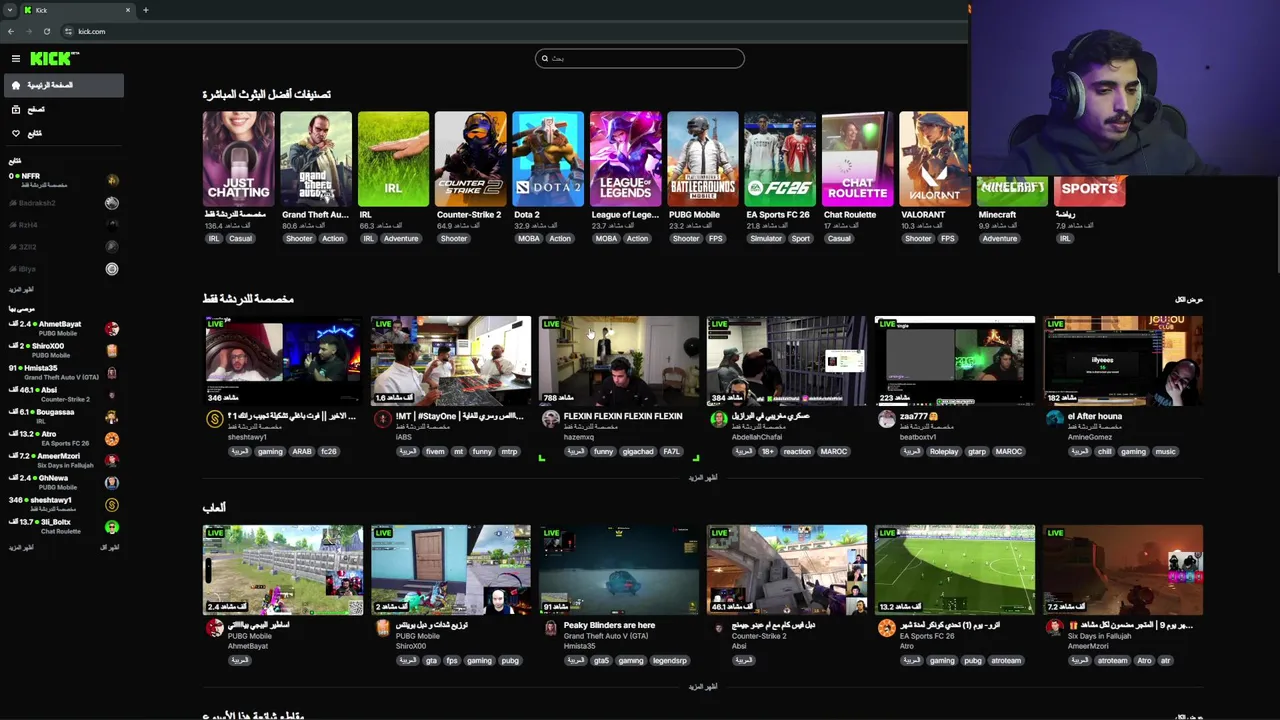This screenshot has height=720, width=1280.
Task: Open the Grand Theft Auto category tile
Action: 316,158
